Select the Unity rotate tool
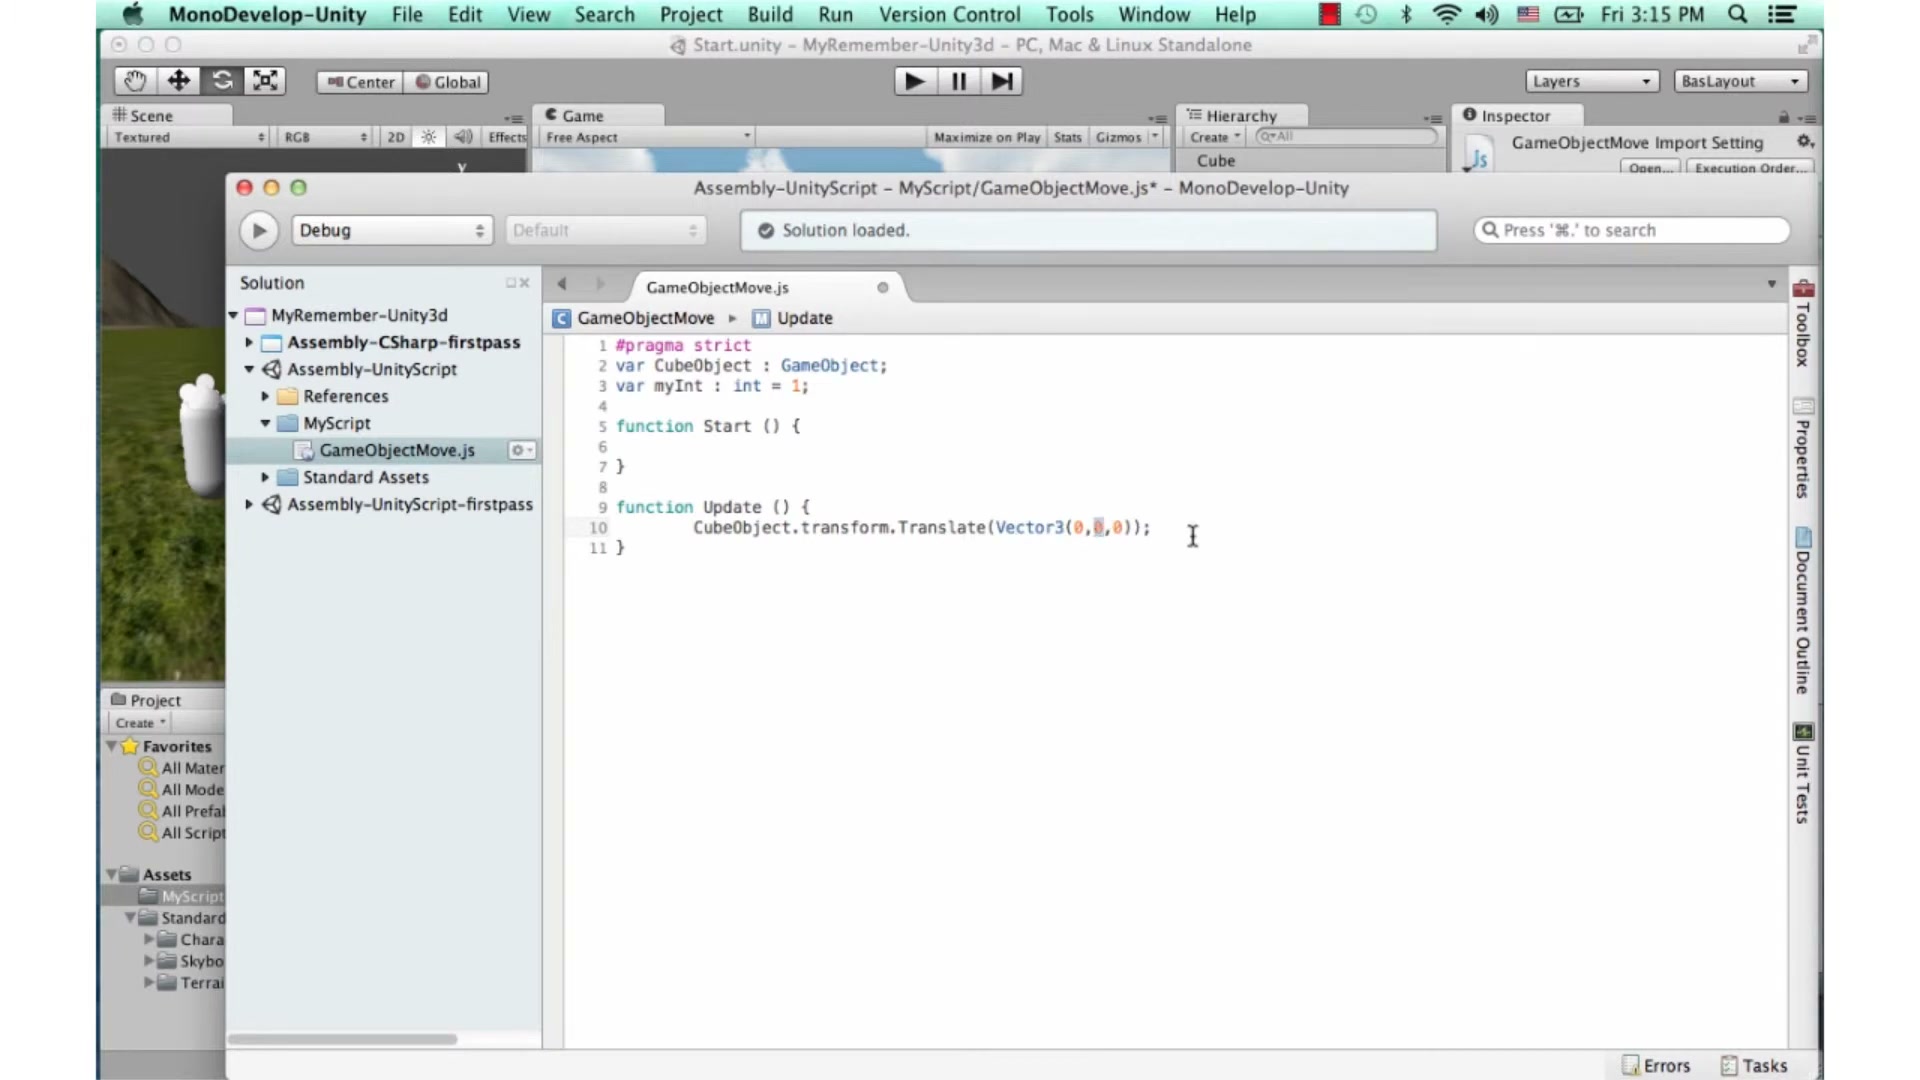 (222, 81)
